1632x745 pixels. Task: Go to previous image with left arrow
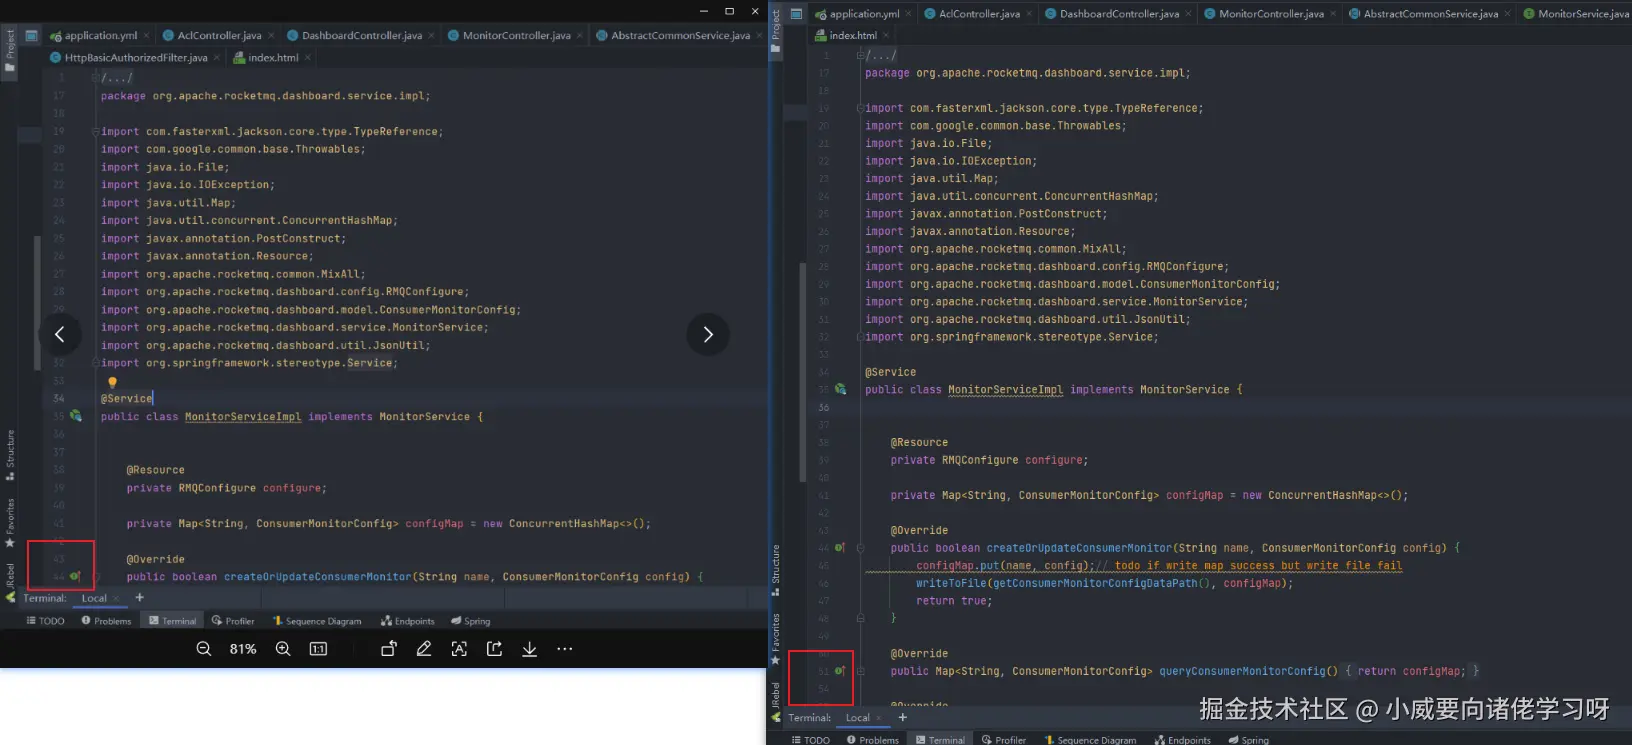(x=59, y=334)
